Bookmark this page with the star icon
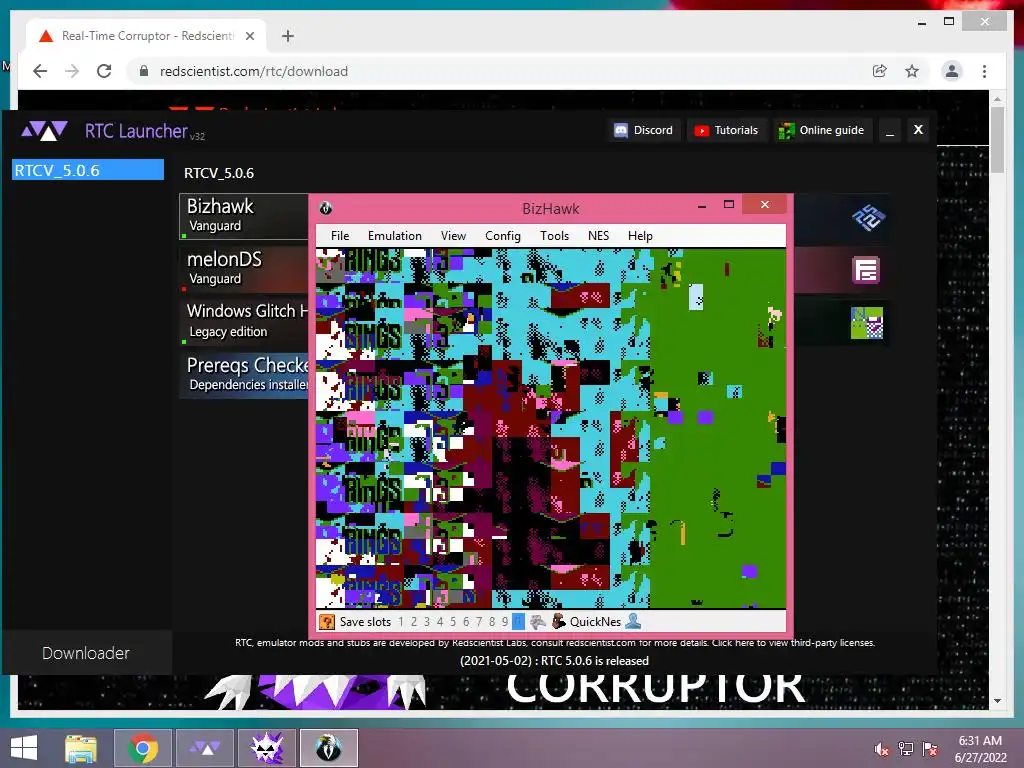The height and width of the screenshot is (768, 1024). [x=912, y=71]
